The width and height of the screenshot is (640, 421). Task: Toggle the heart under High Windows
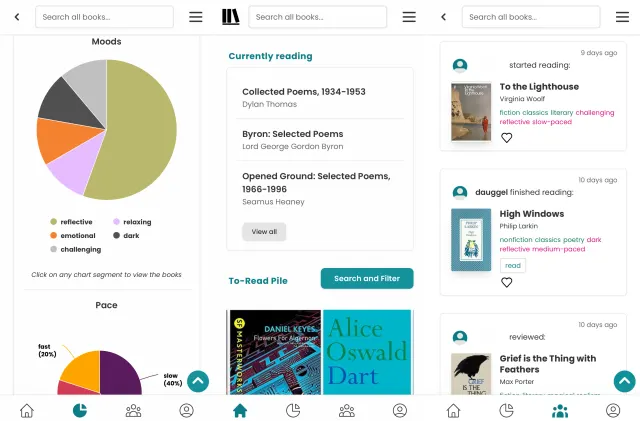507,282
